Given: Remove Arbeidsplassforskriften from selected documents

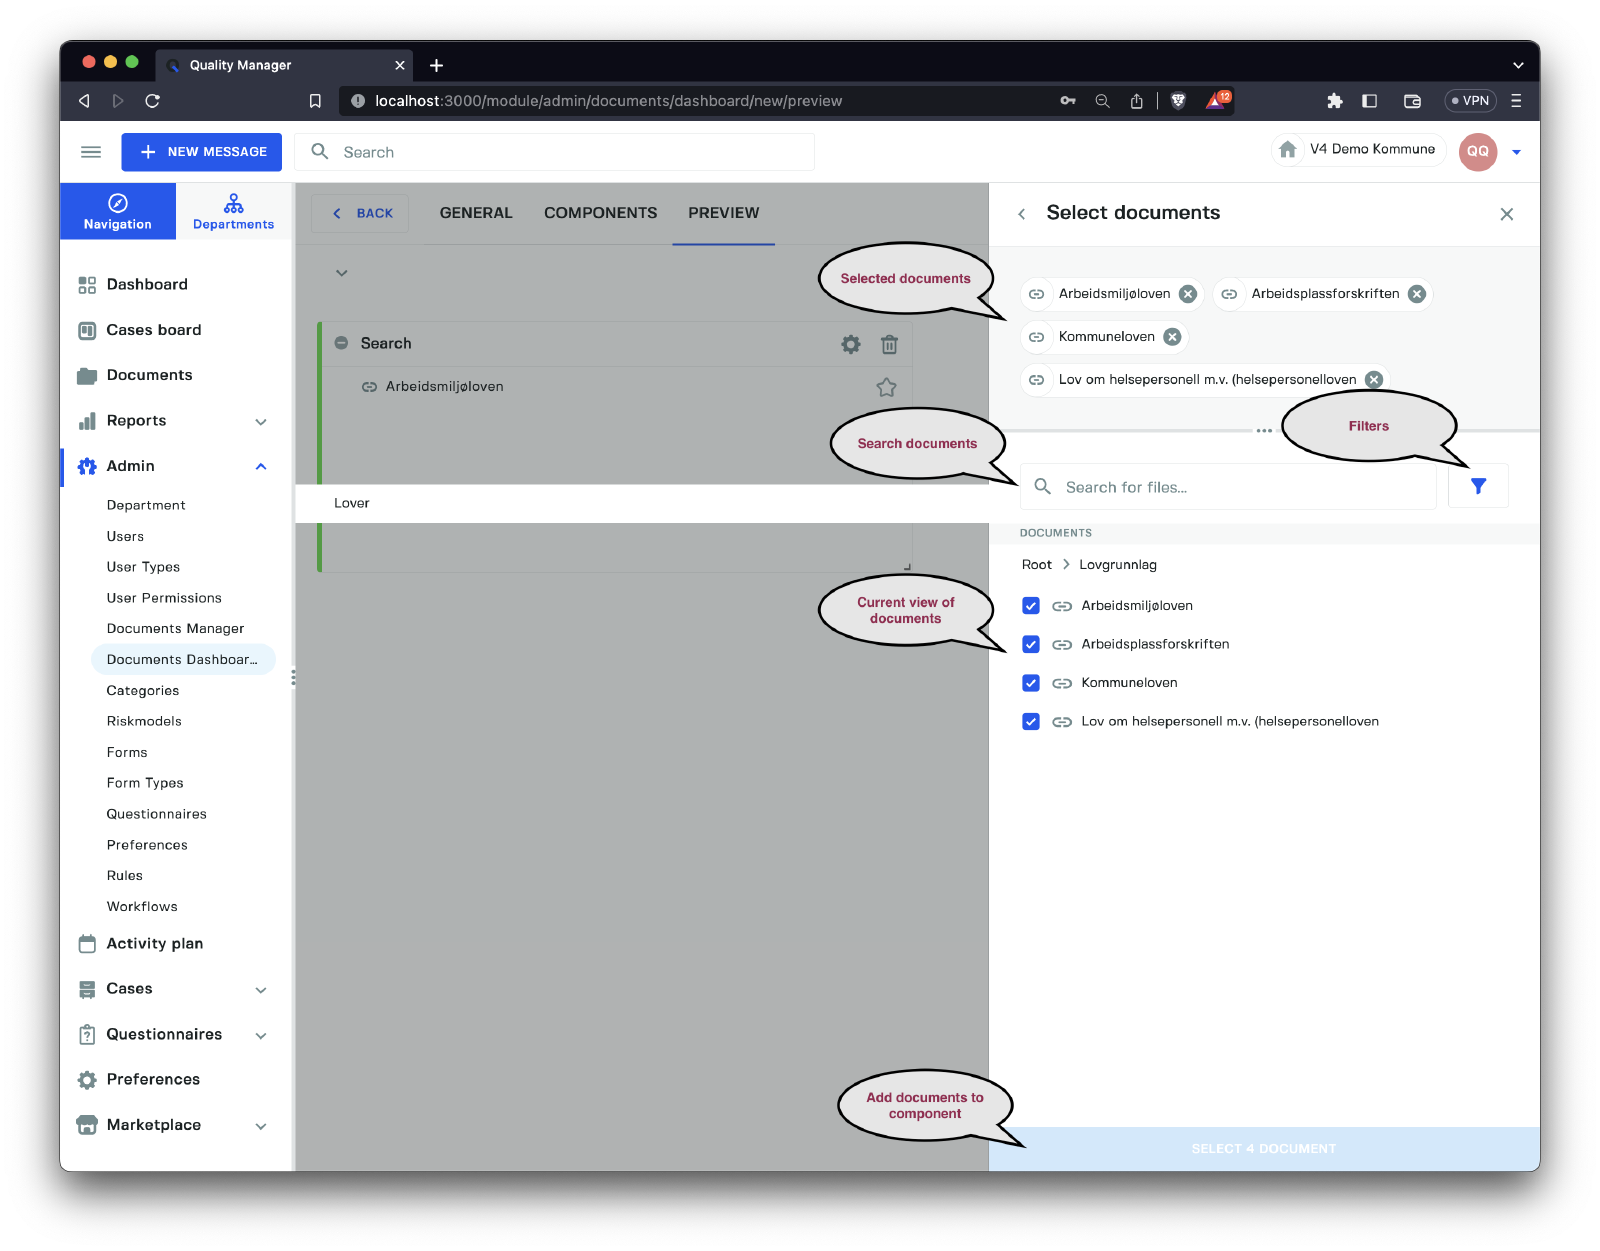Looking at the screenshot, I should click(1416, 294).
